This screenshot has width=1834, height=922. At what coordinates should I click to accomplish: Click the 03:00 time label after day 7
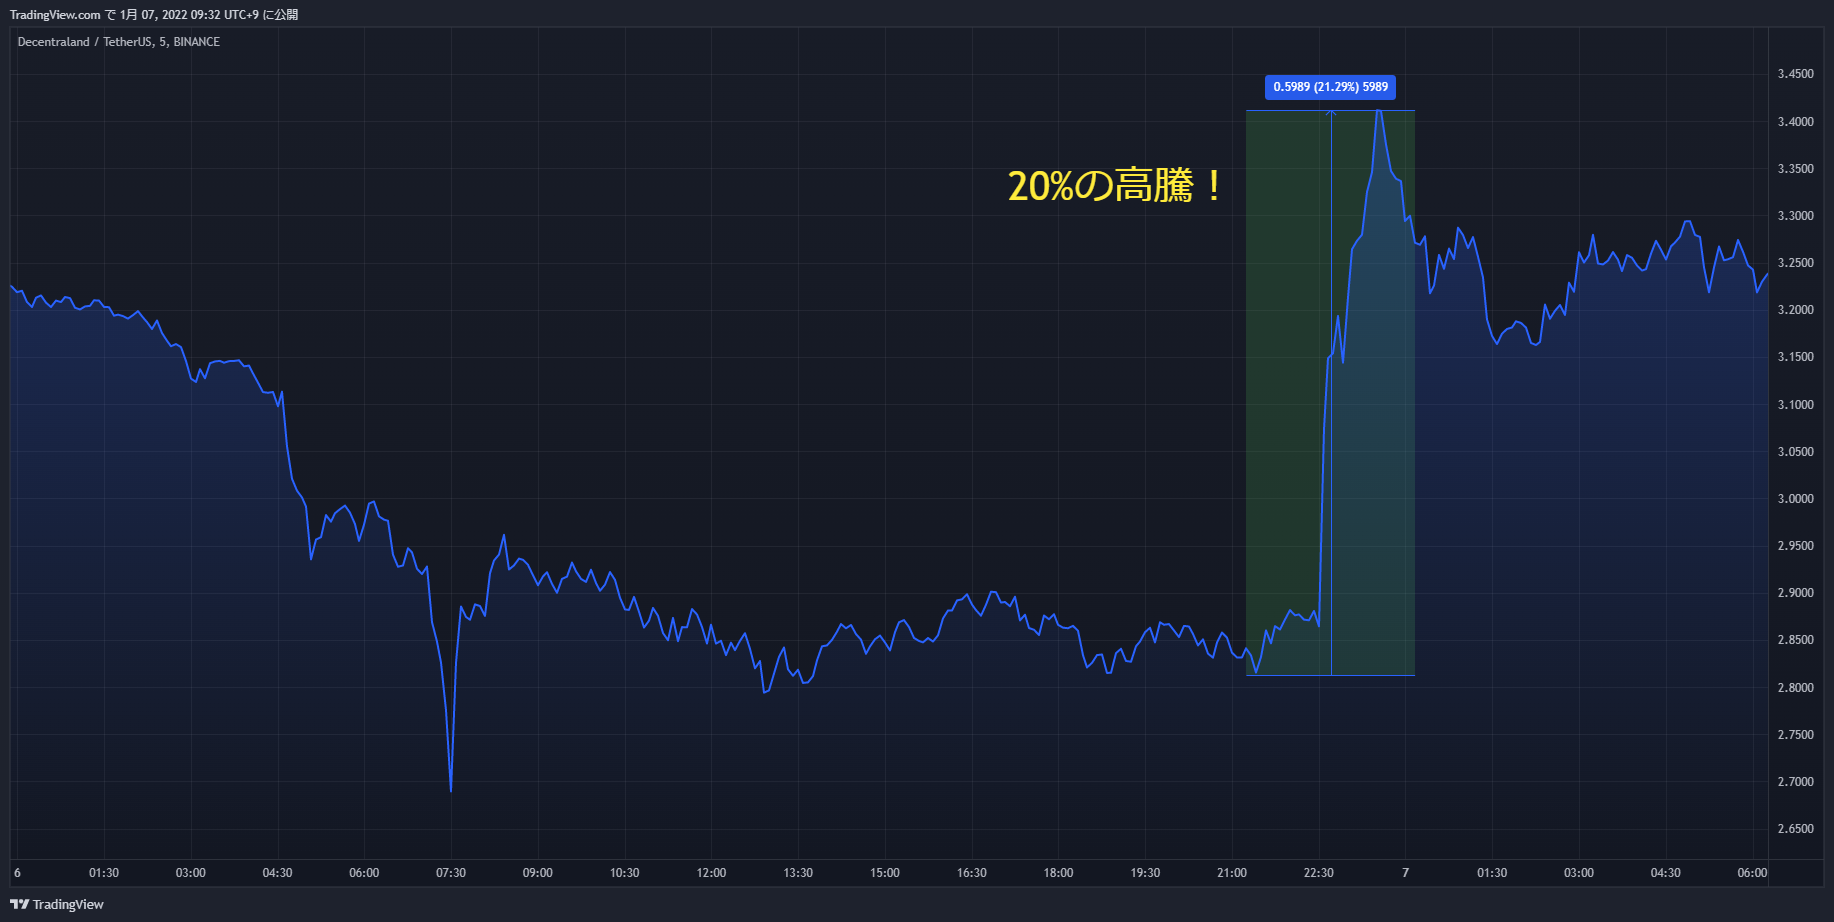[1579, 873]
